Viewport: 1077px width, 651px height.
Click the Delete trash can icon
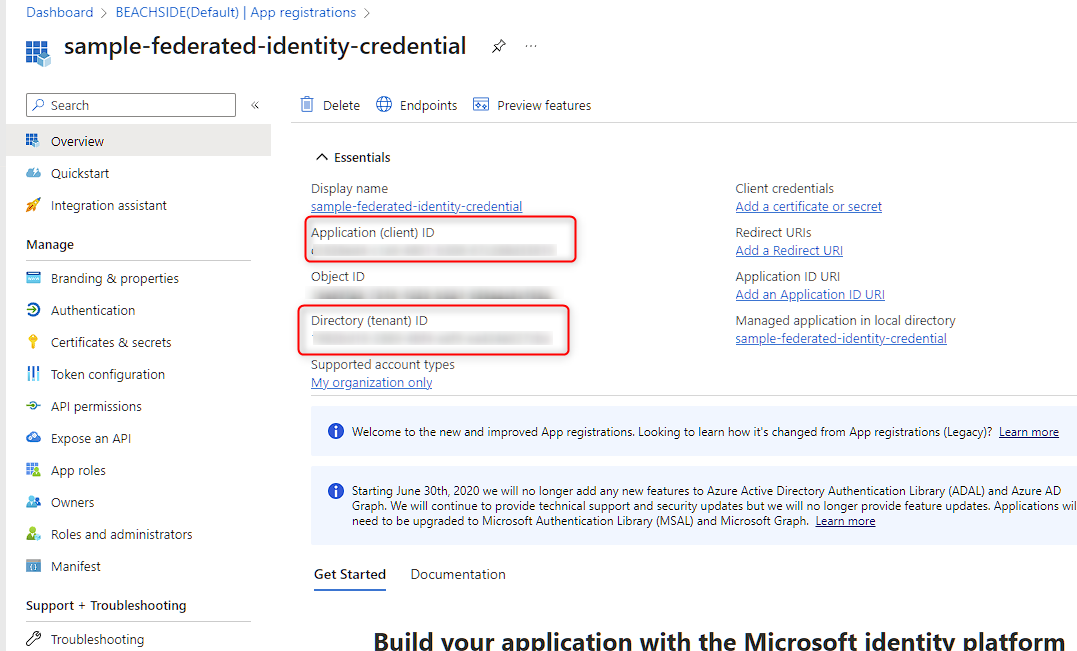[307, 104]
